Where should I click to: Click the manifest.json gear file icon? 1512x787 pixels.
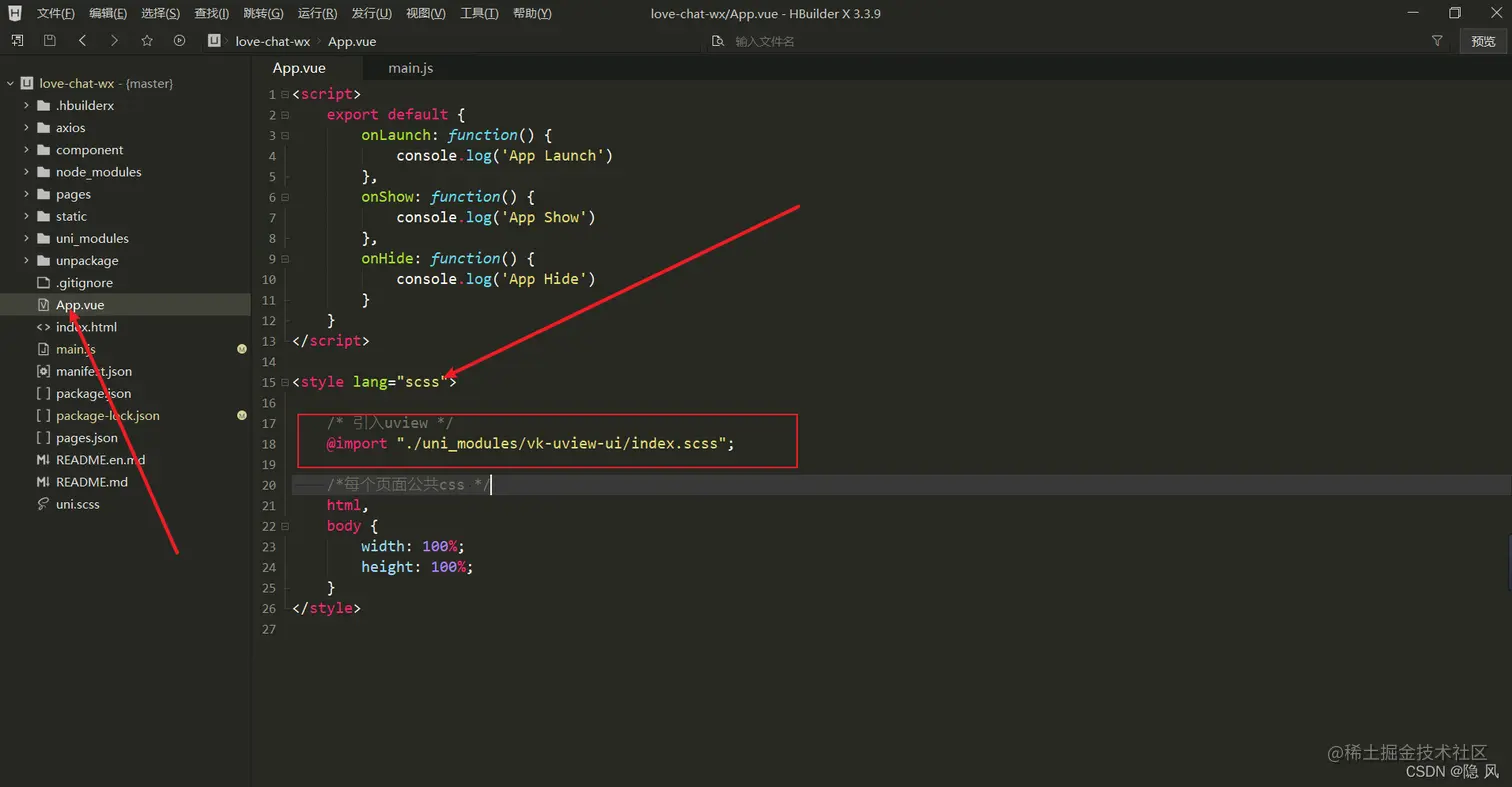(x=43, y=371)
